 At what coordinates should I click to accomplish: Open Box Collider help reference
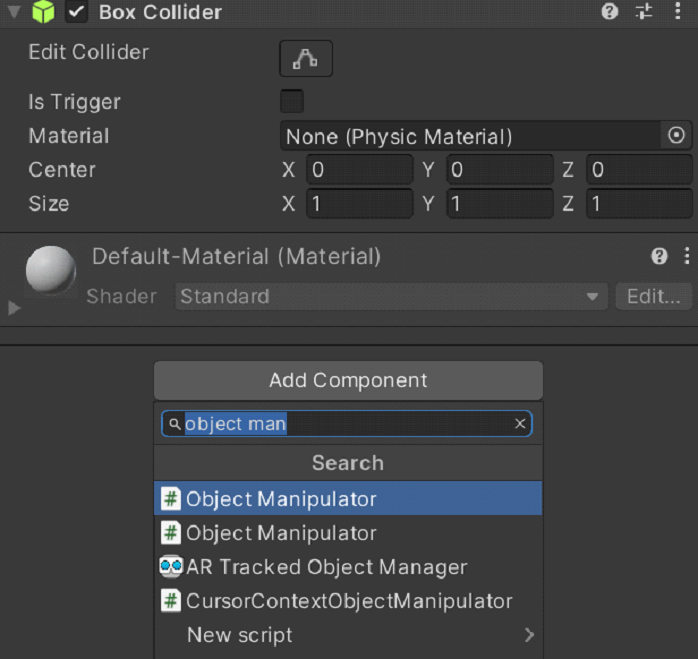pyautogui.click(x=609, y=13)
